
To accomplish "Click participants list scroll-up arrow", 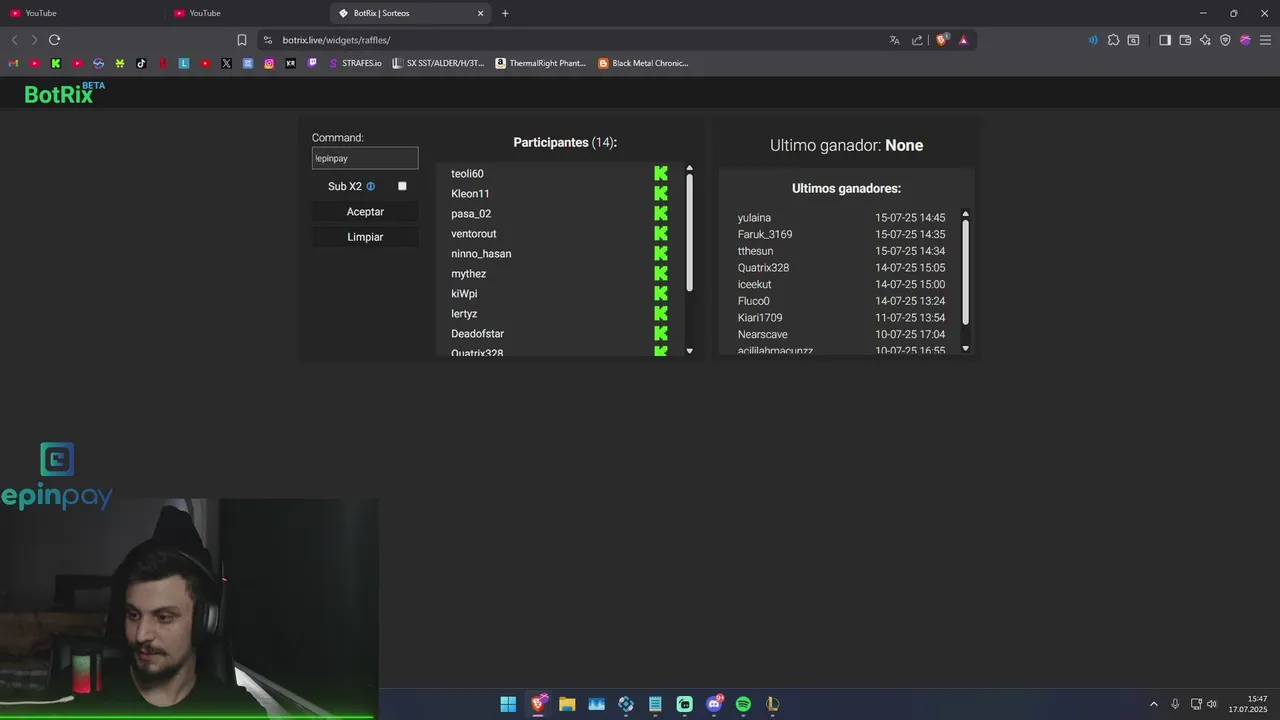I will click(689, 168).
